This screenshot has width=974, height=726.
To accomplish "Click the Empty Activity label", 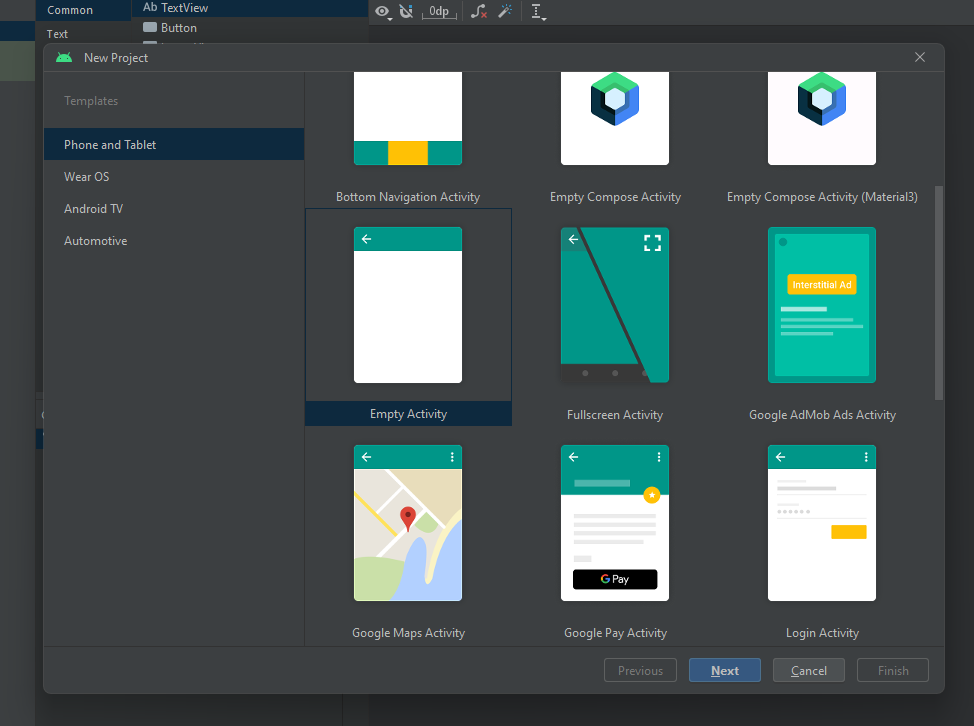I will click(408, 414).
